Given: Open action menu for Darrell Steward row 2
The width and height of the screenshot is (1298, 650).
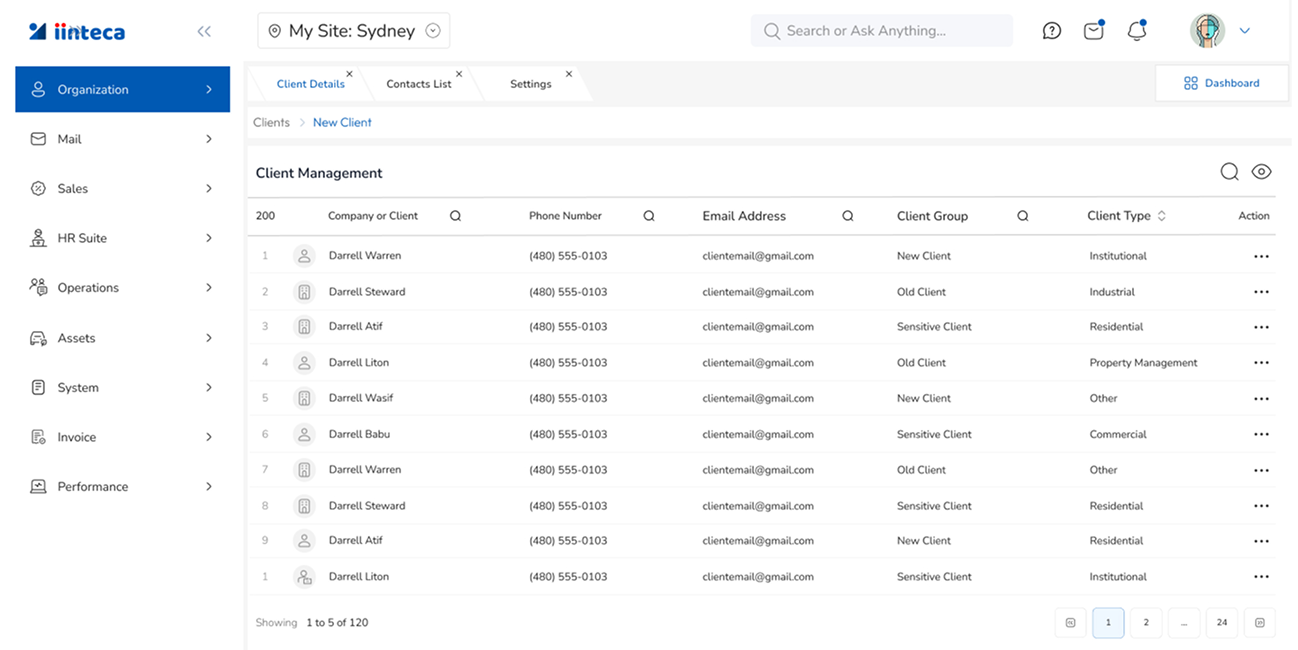Looking at the screenshot, I should [x=1261, y=292].
